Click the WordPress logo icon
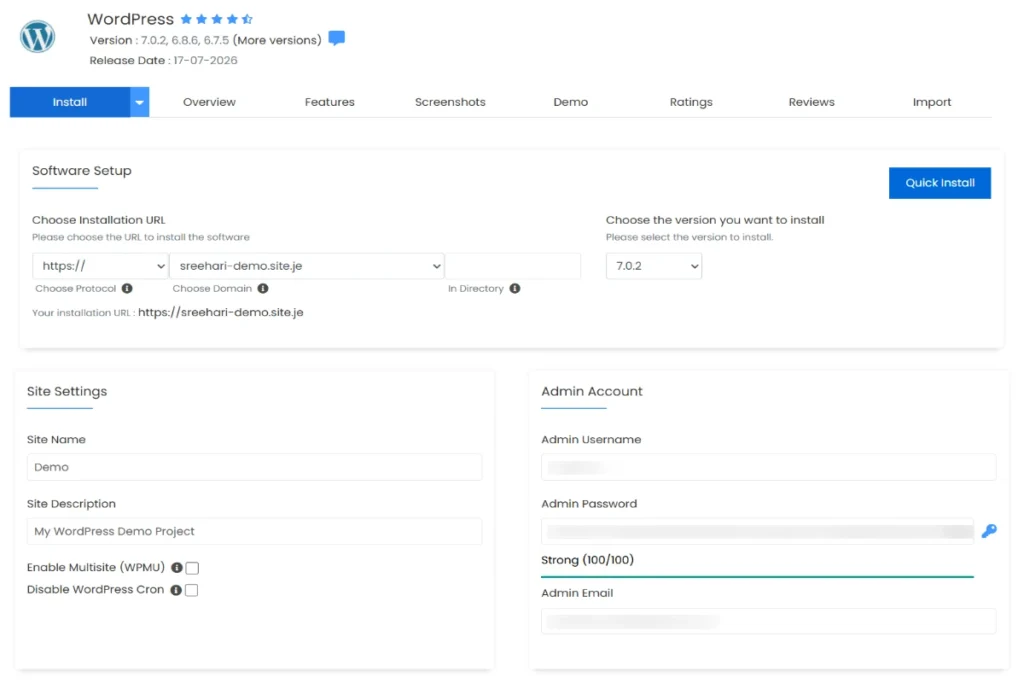The width and height of the screenshot is (1024, 683). (37, 37)
